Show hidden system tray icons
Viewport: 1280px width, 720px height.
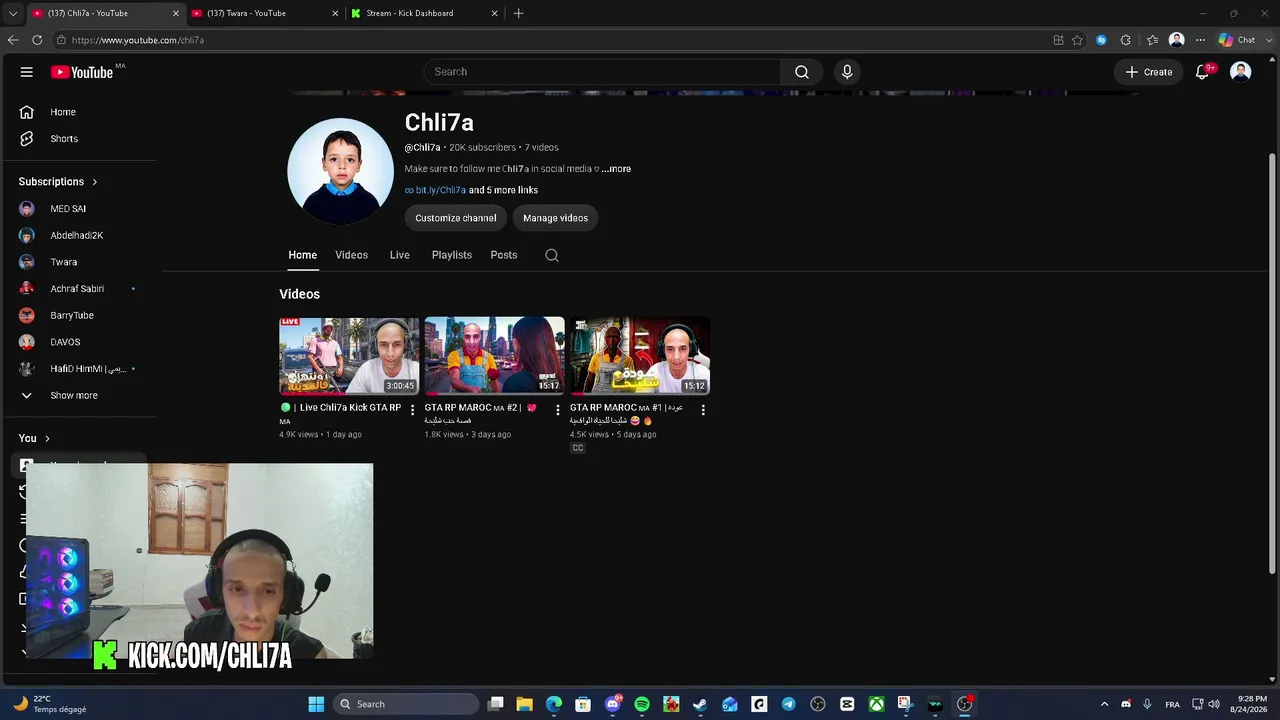click(x=1104, y=704)
